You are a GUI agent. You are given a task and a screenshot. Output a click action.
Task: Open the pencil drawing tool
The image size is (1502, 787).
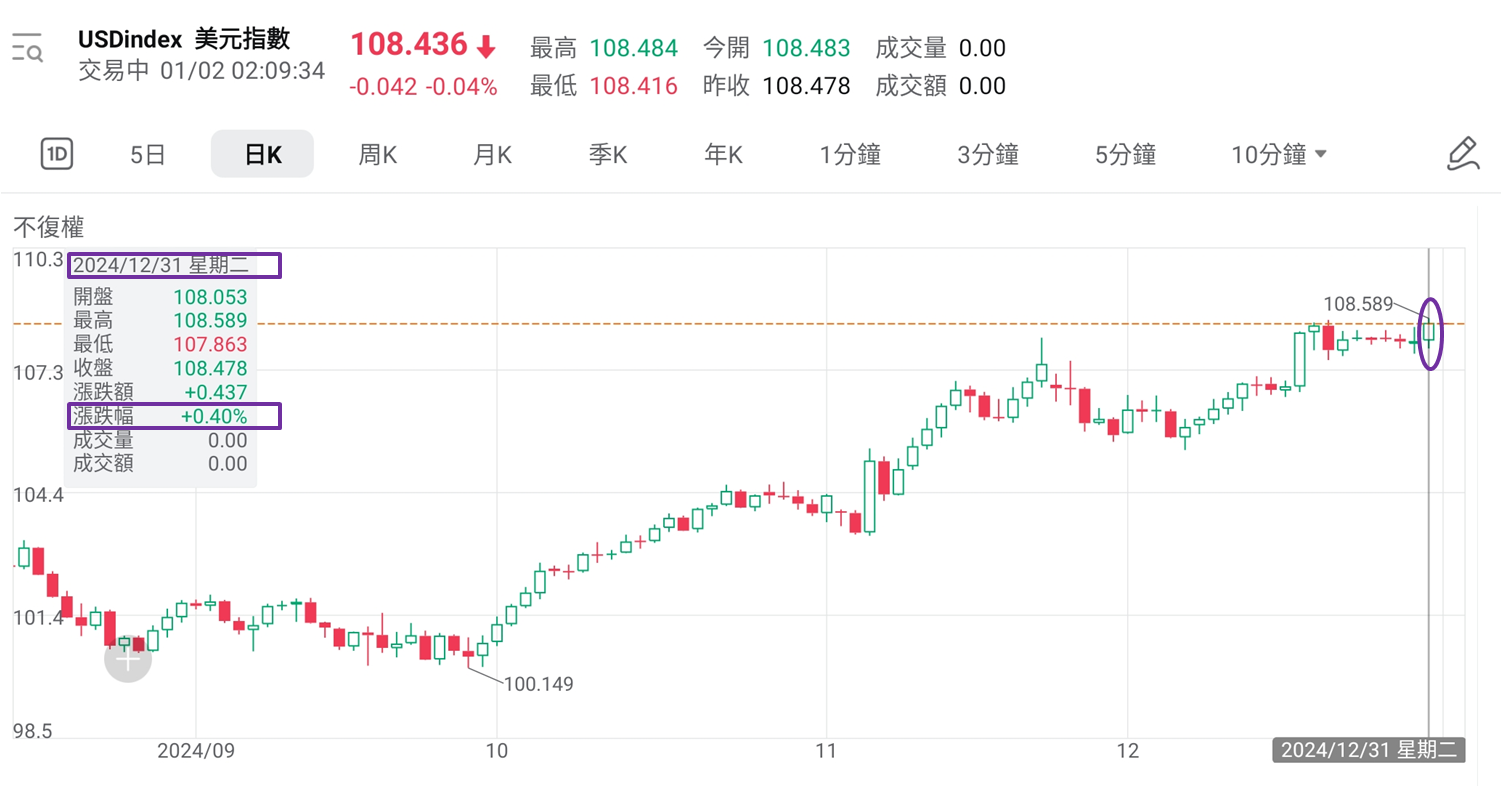[1462, 154]
